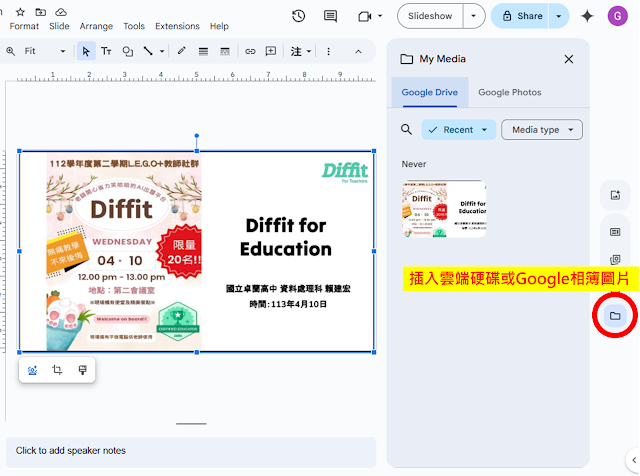Start a video call with the camera icon
This screenshot has width=640, height=476.
point(364,16)
